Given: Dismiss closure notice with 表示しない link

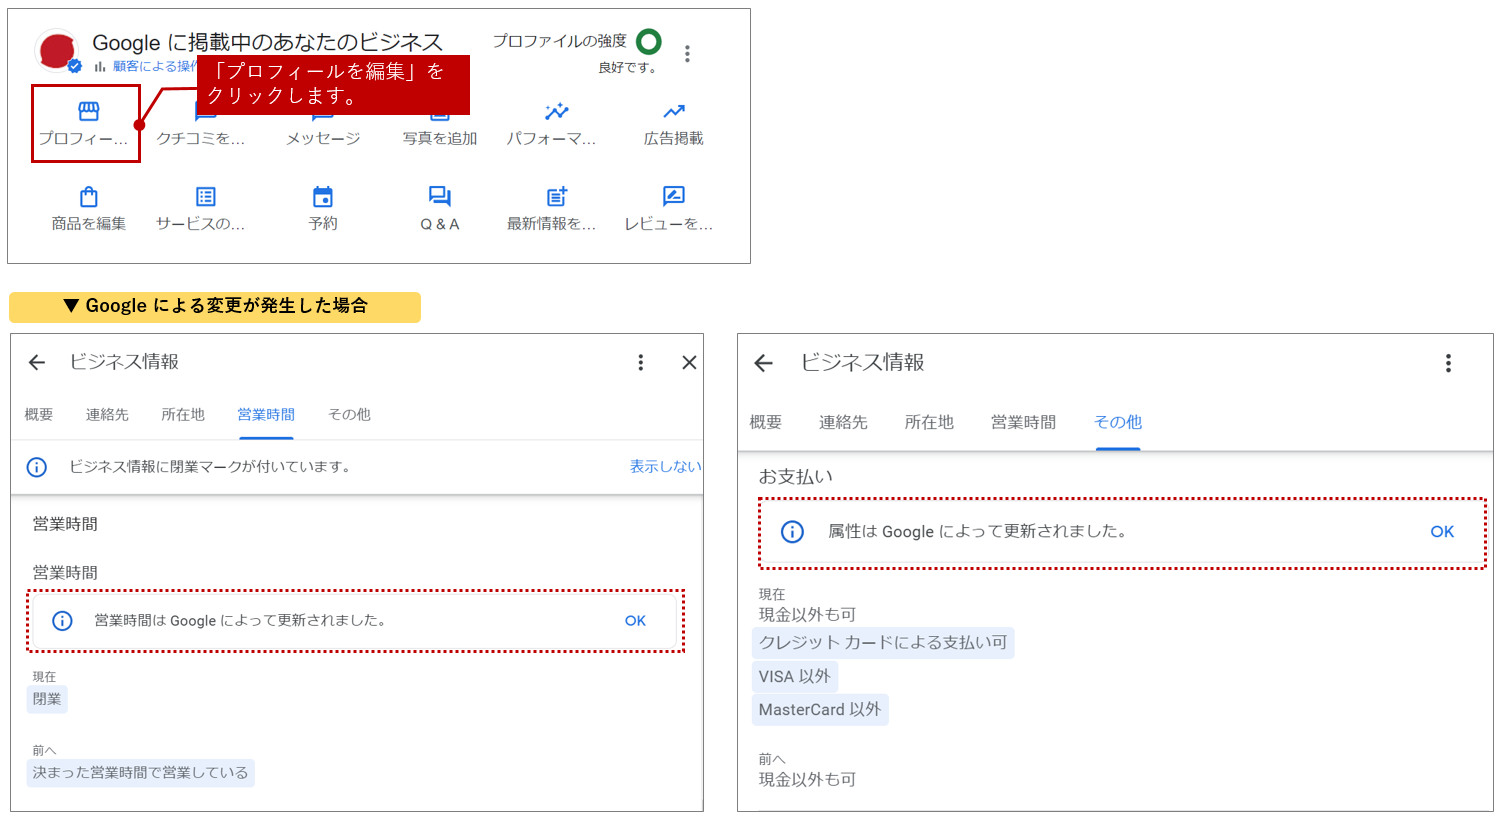Looking at the screenshot, I should [x=664, y=467].
